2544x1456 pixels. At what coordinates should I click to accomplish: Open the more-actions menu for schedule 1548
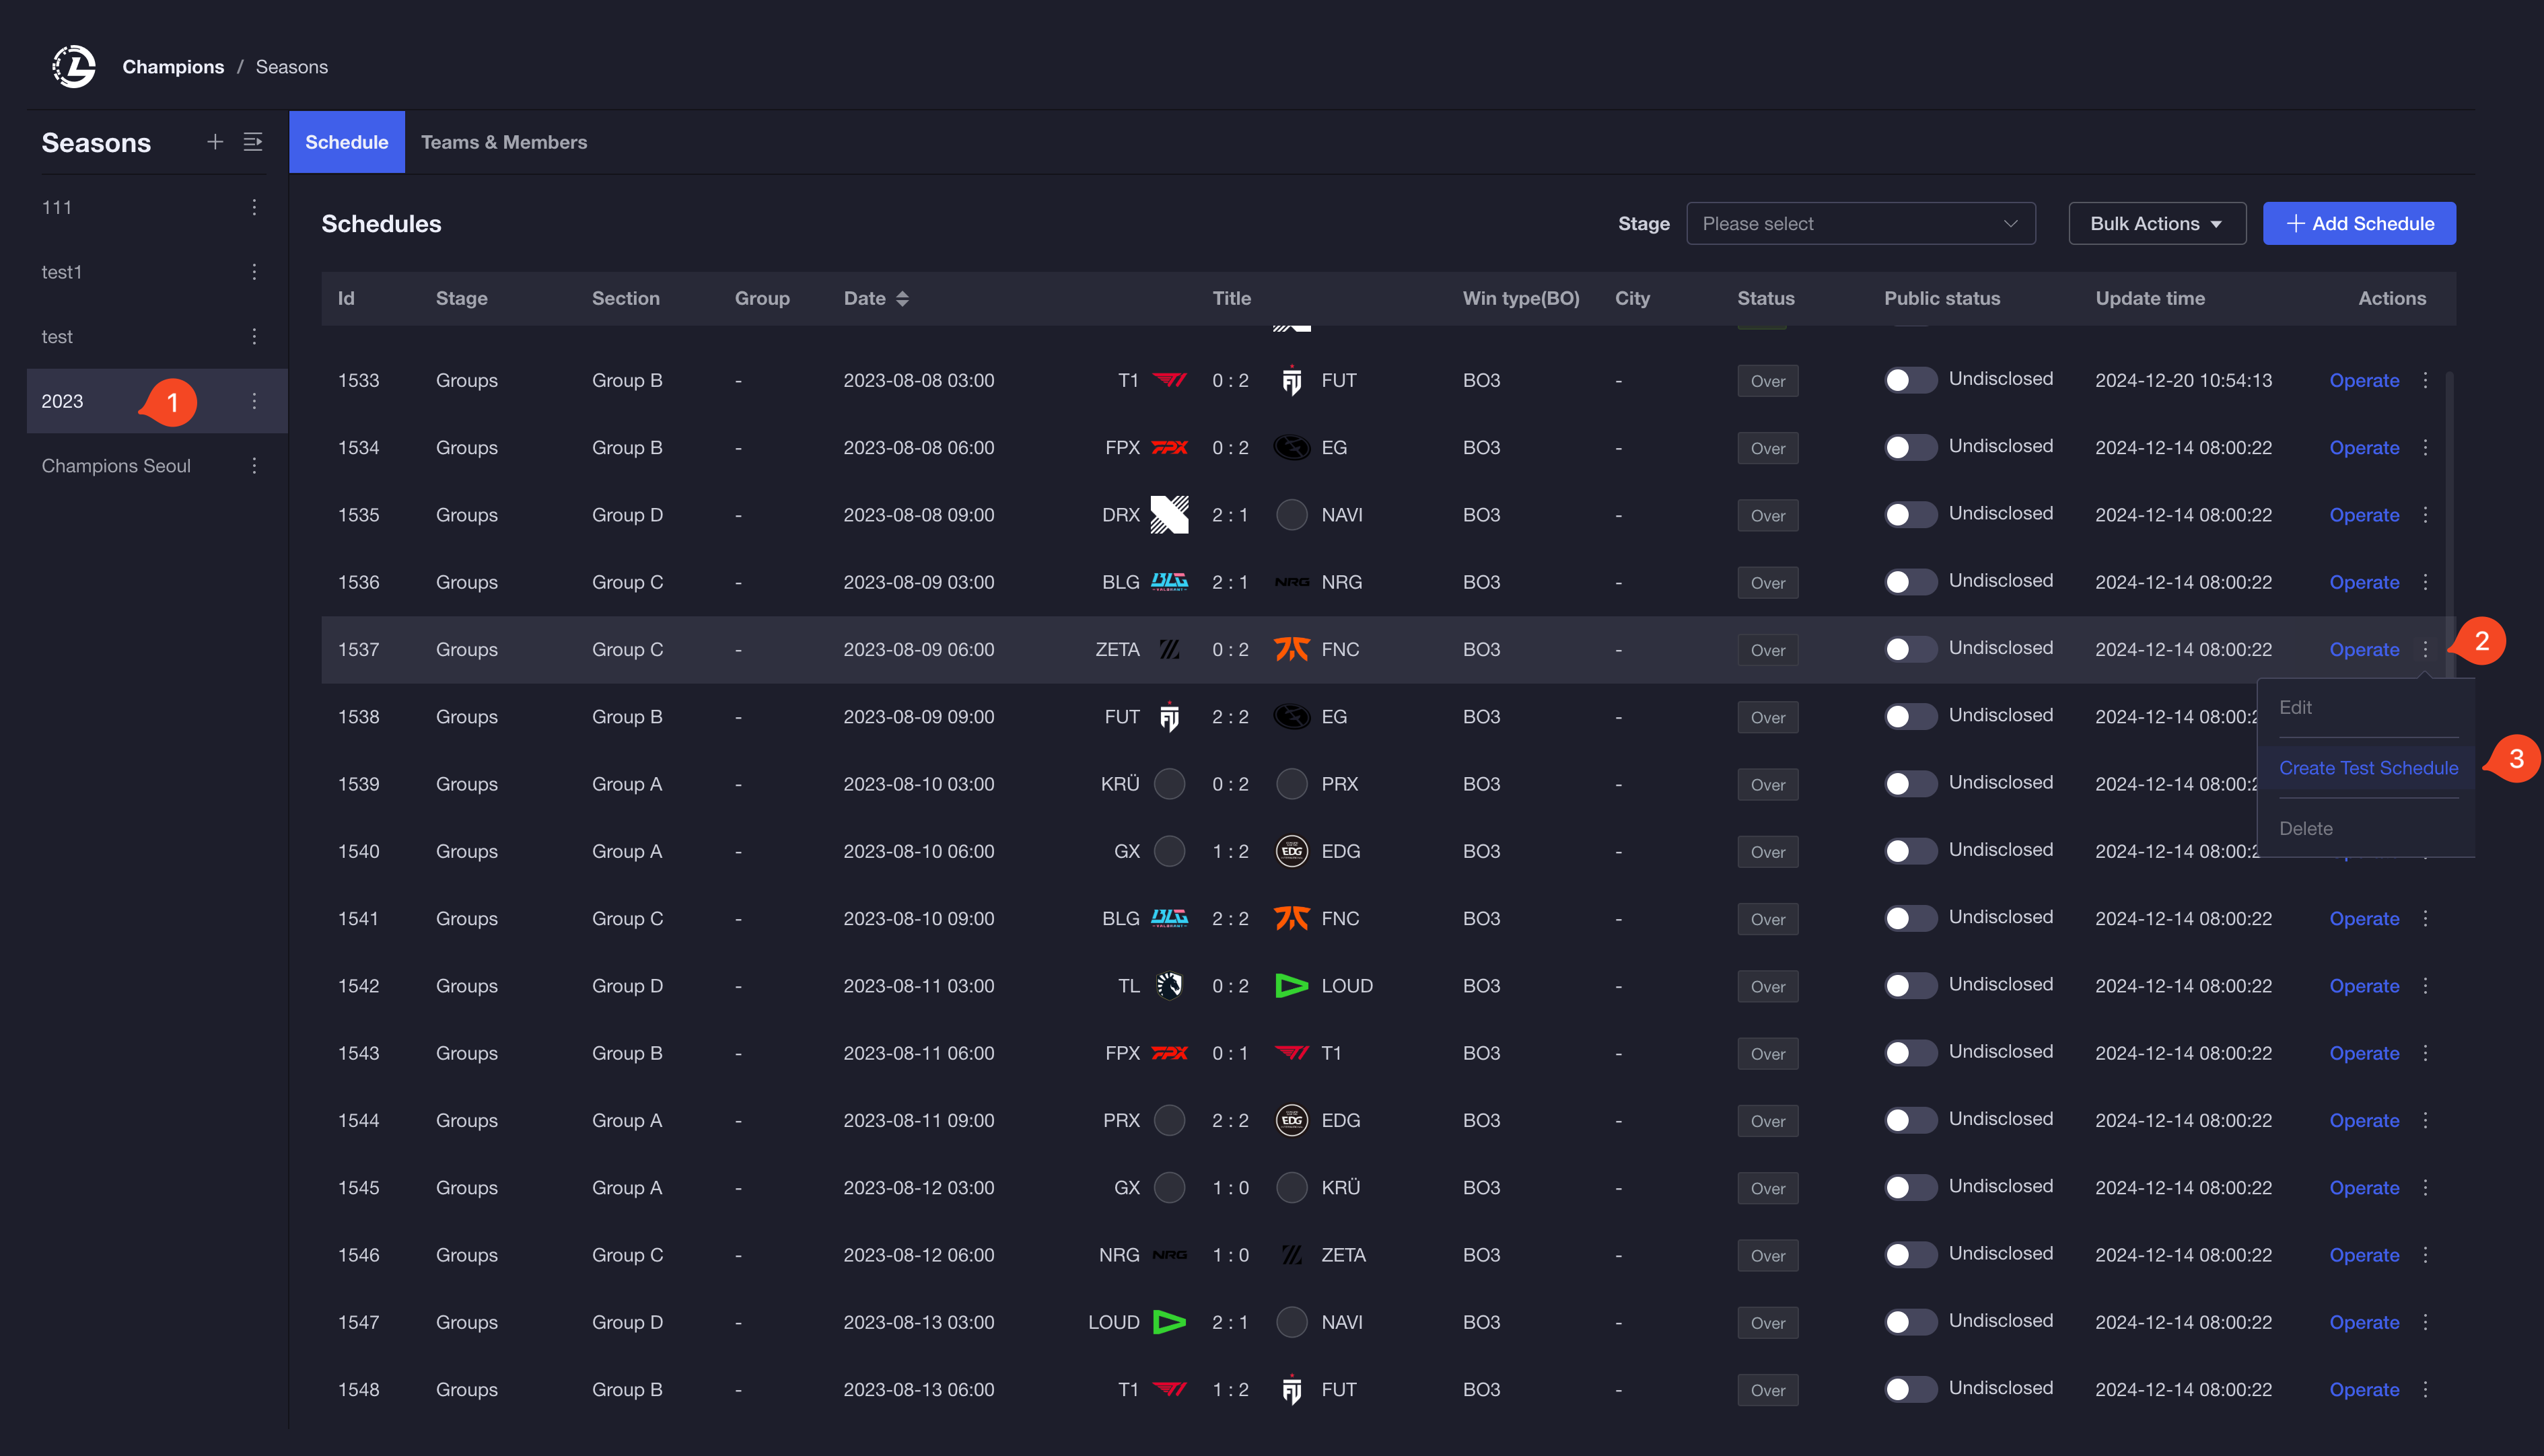pyautogui.click(x=2425, y=1389)
